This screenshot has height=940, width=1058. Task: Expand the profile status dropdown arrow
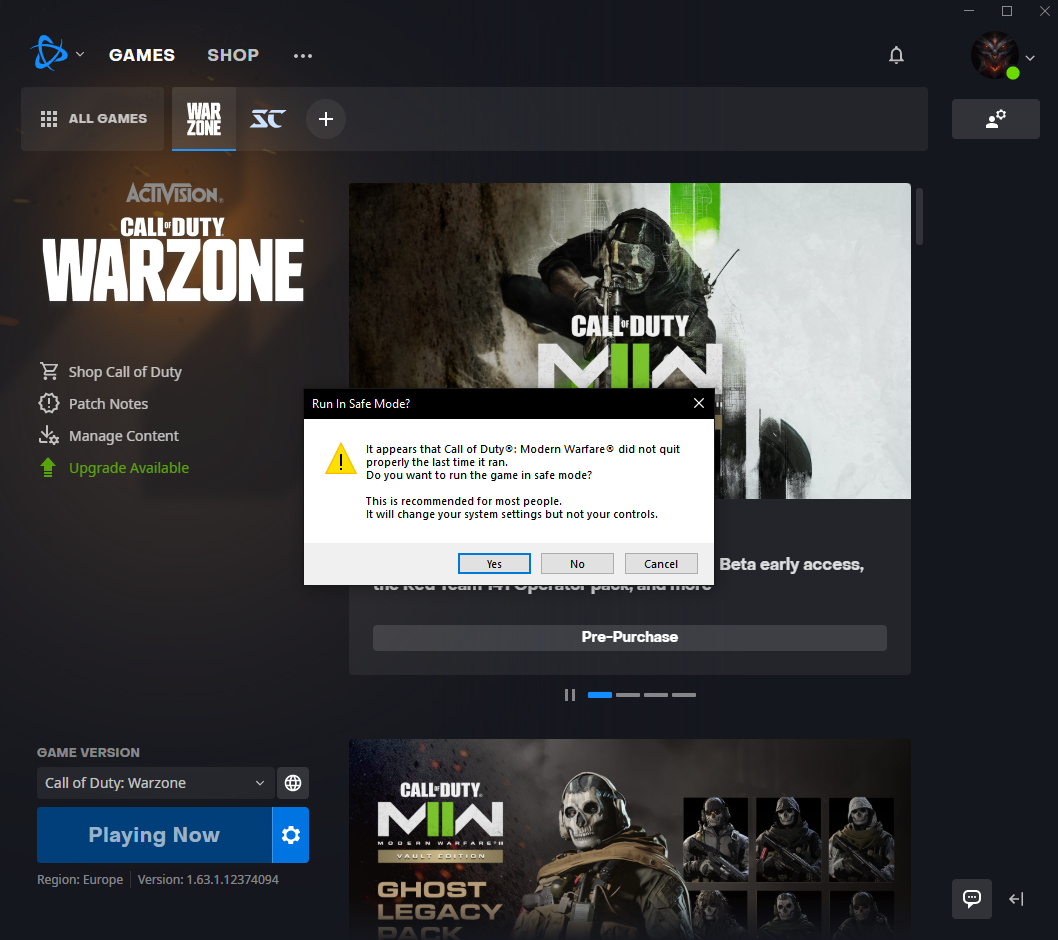[x=1030, y=58]
